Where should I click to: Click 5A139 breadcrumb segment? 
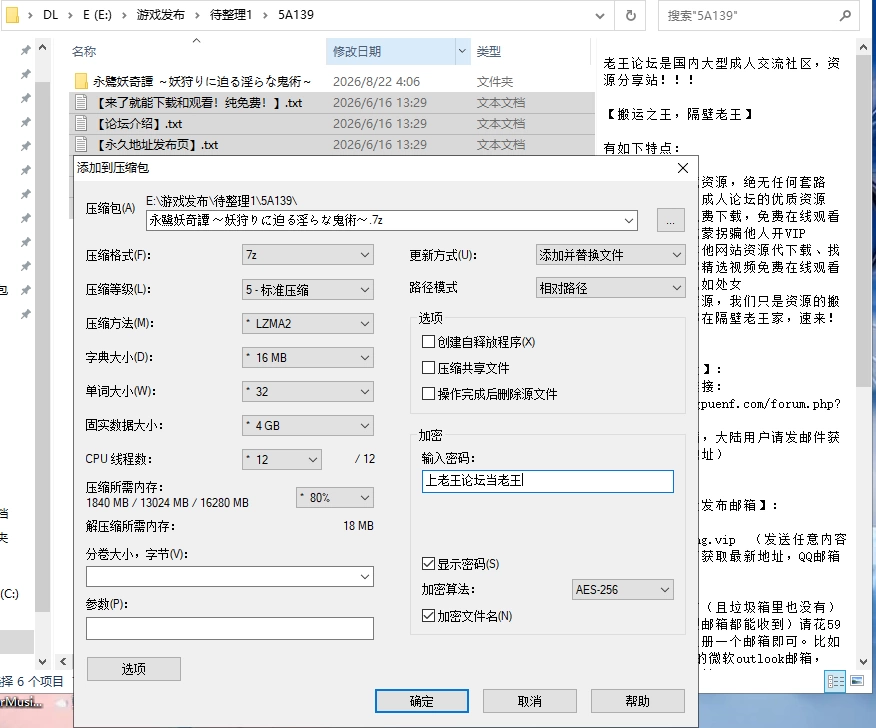click(296, 15)
